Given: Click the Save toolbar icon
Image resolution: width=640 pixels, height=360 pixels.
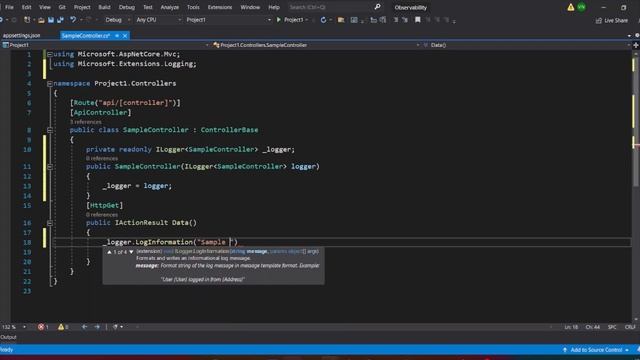Looking at the screenshot, I should point(51,20).
